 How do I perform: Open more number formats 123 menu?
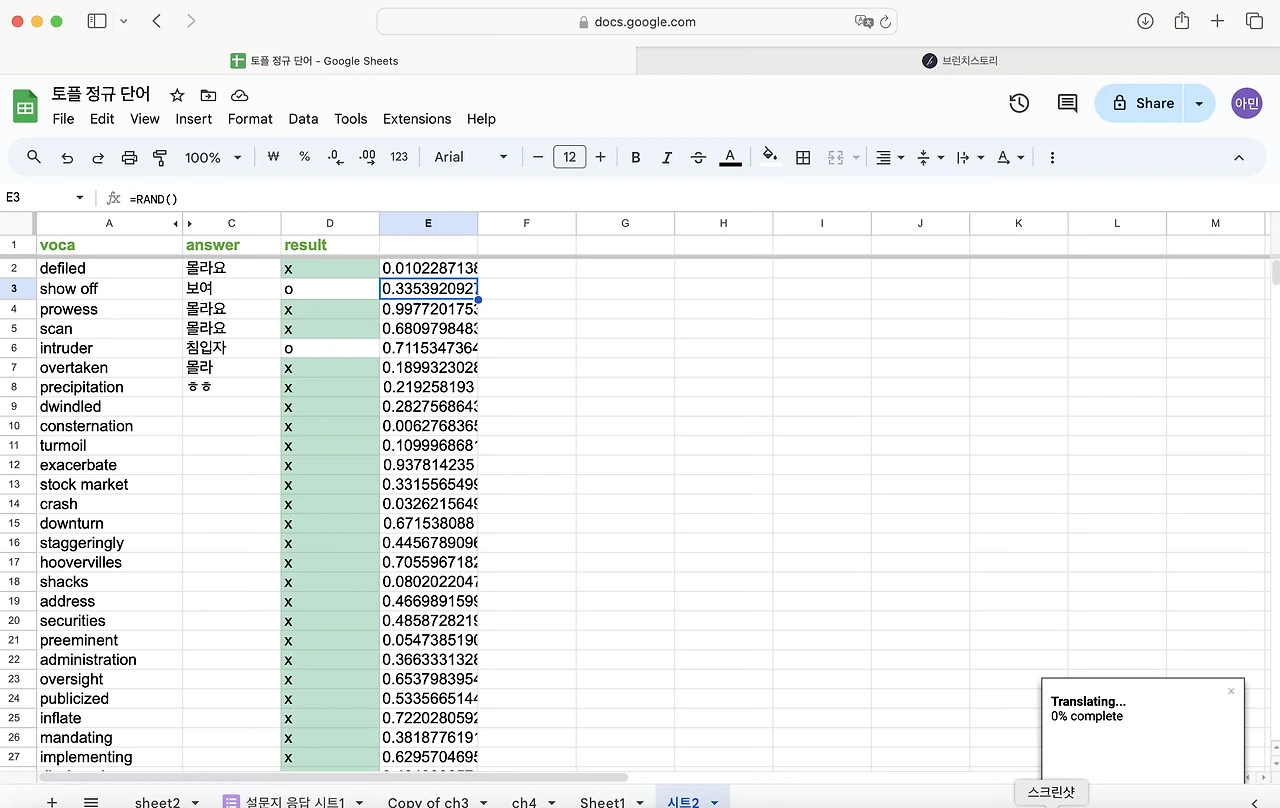(x=399, y=157)
